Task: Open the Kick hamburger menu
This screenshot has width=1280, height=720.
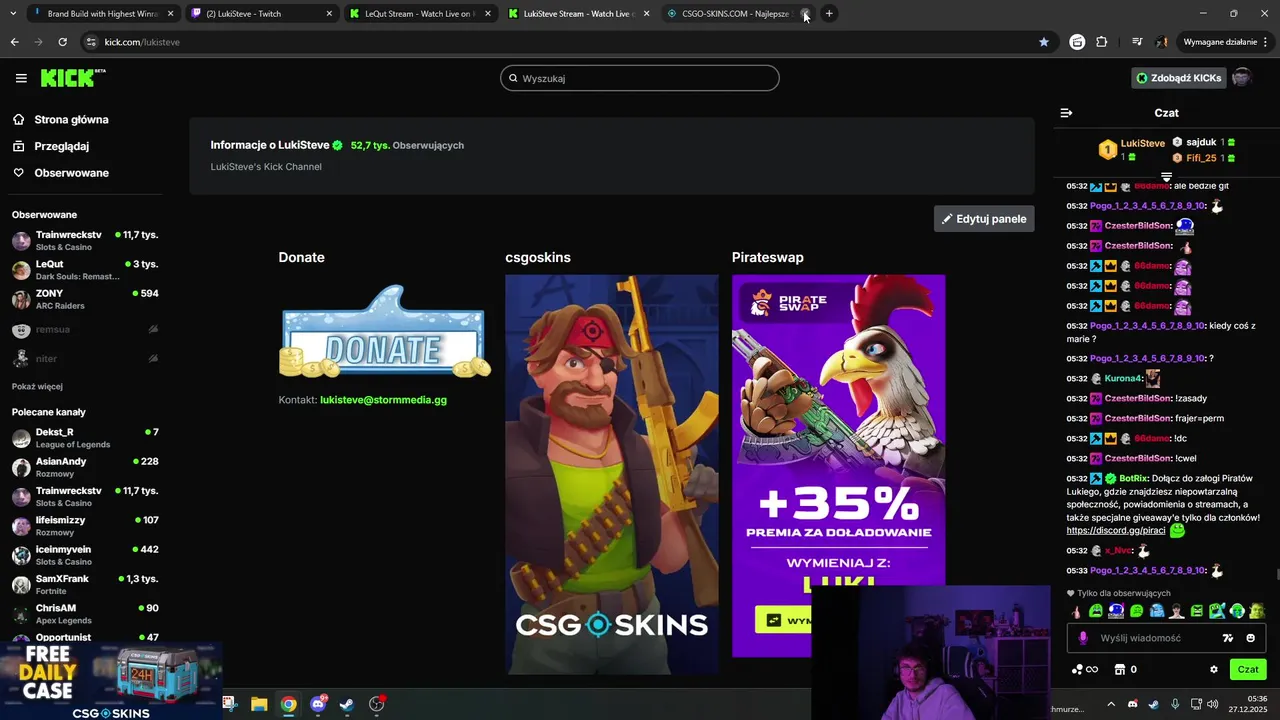Action: [x=21, y=78]
